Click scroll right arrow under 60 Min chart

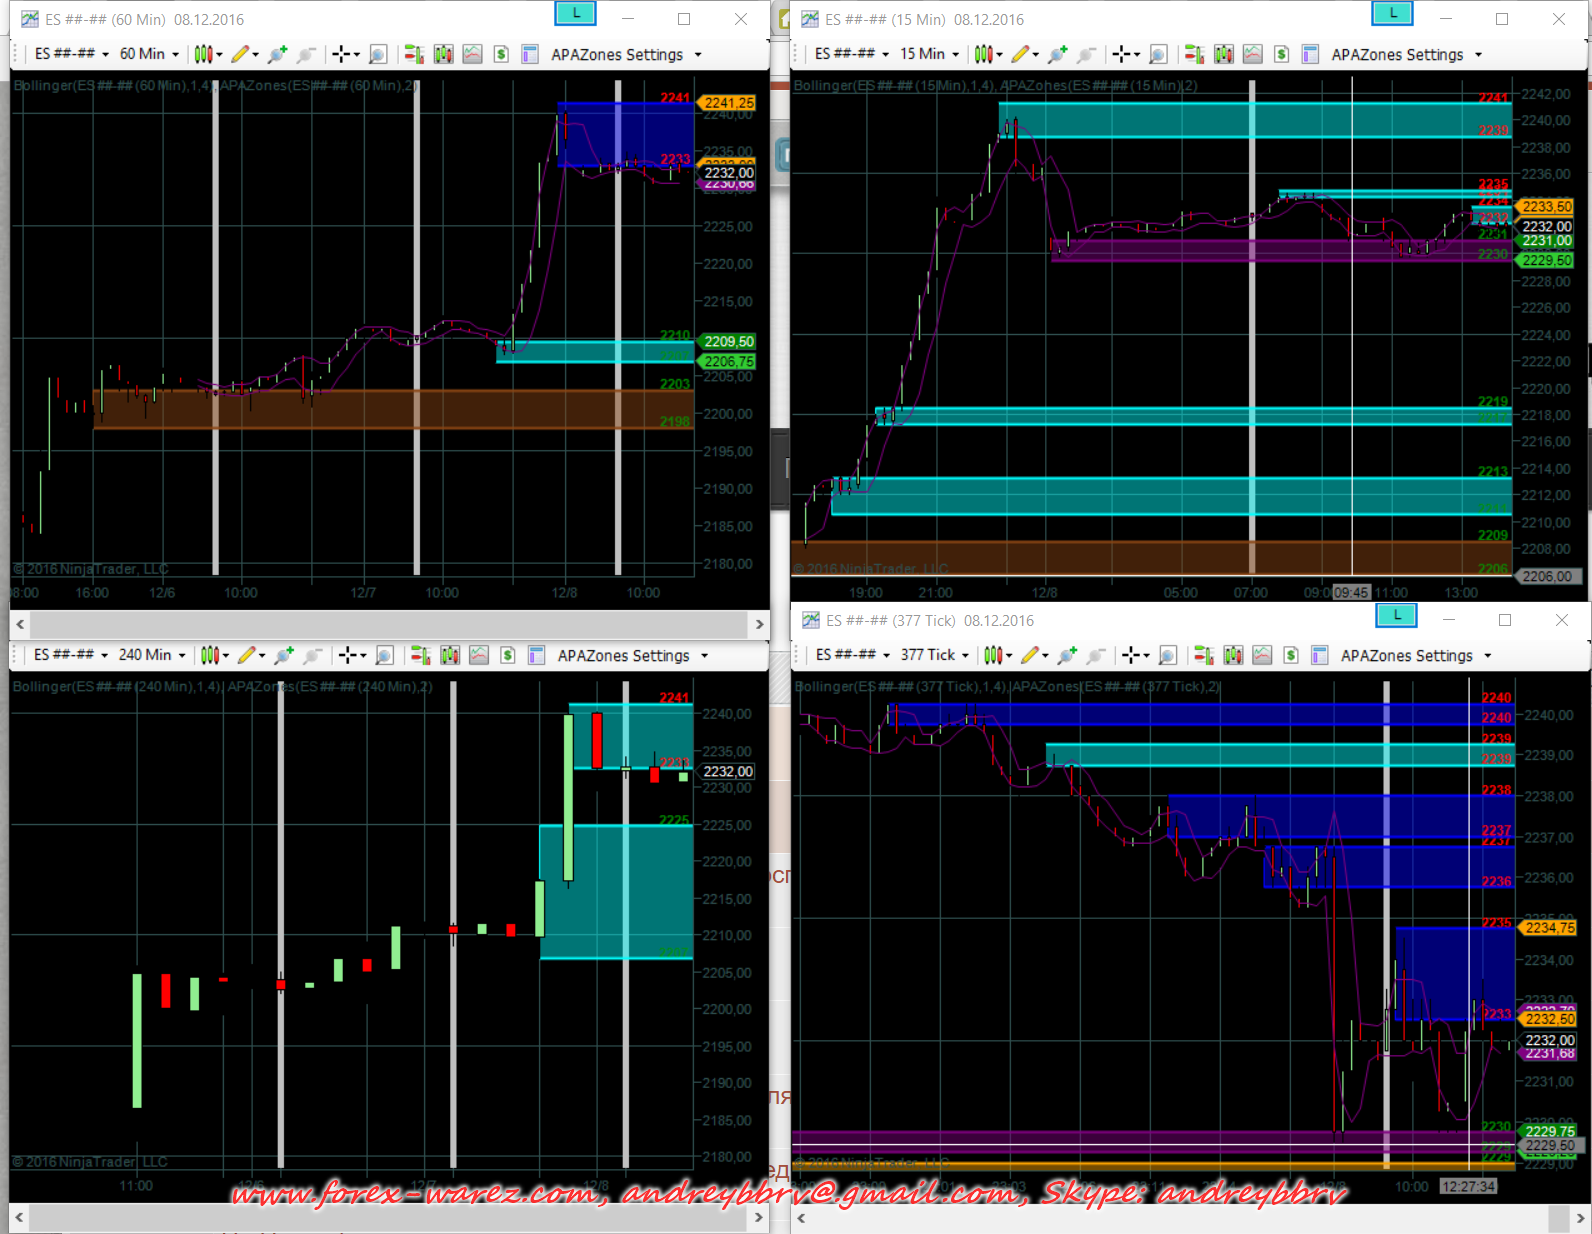759,624
